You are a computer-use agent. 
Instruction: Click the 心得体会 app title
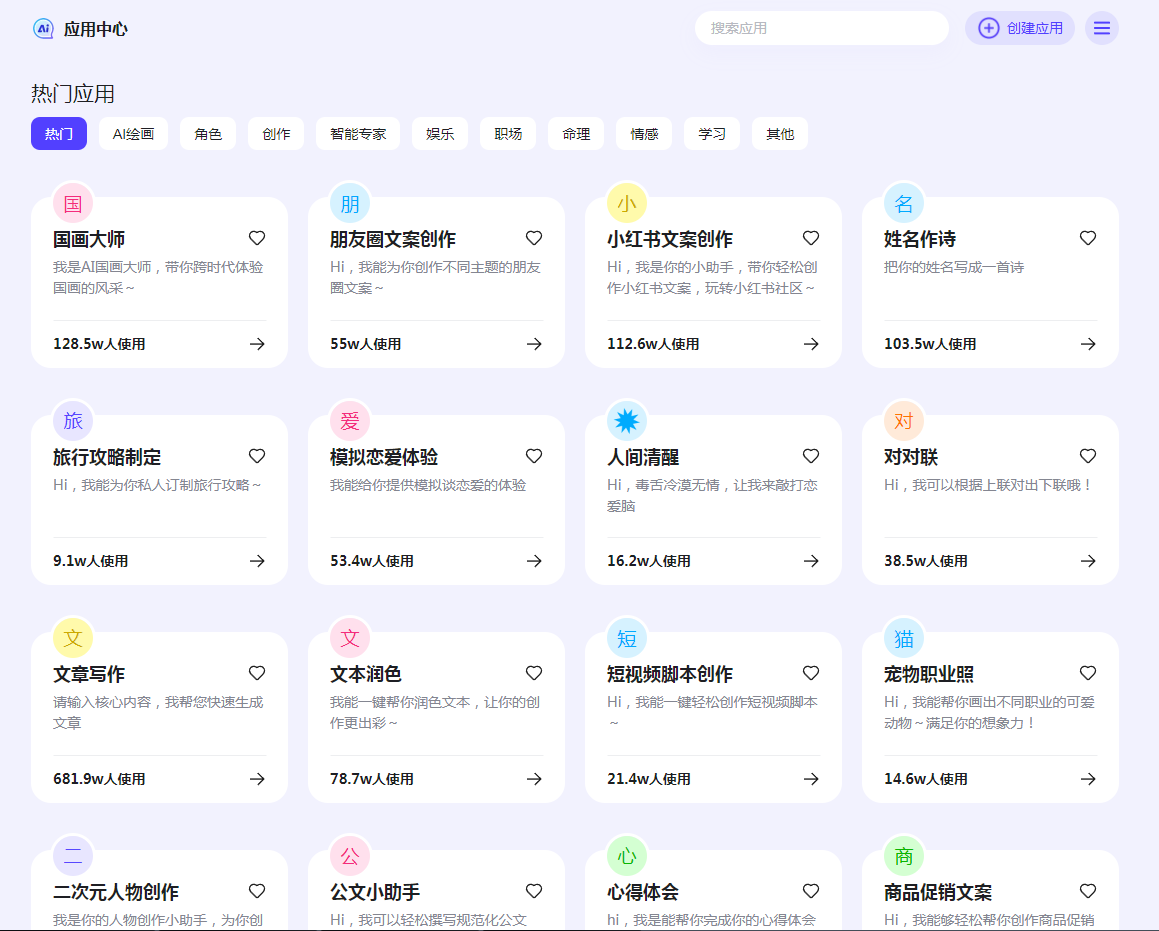tap(643, 892)
